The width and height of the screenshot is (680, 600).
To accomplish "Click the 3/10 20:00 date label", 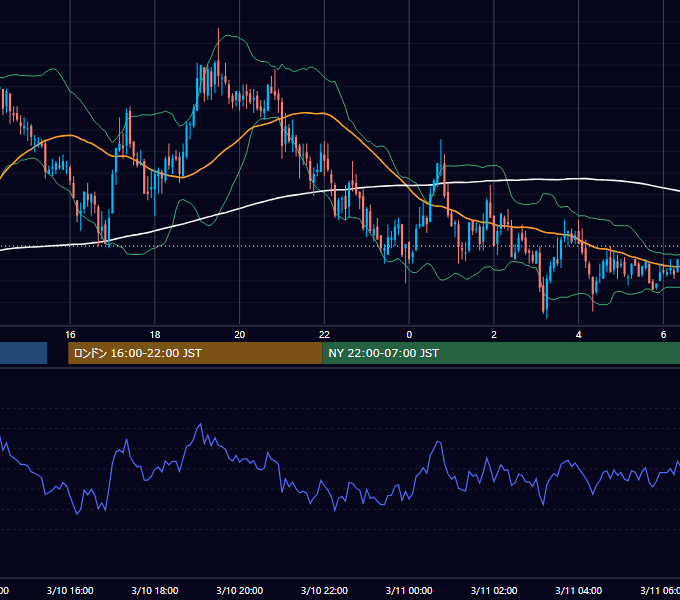I will click(x=239, y=590).
